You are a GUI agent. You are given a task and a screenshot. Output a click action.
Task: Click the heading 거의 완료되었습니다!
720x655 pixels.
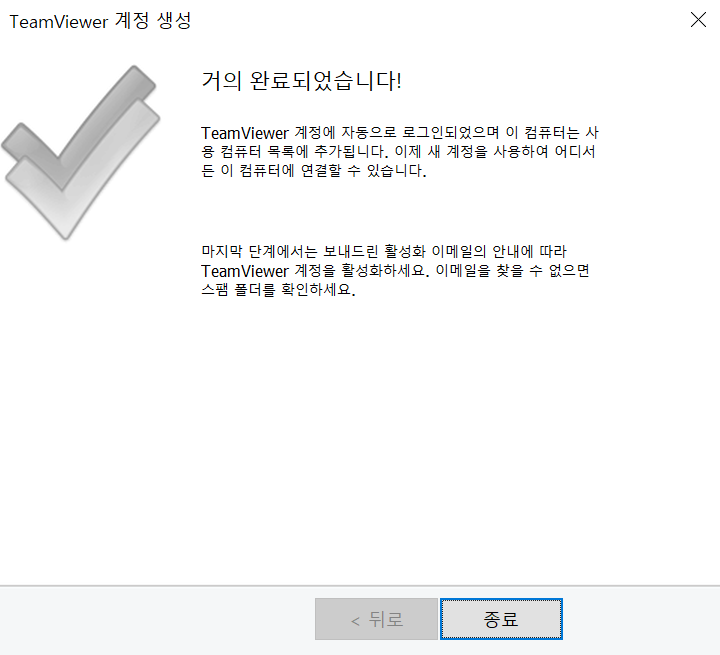click(x=302, y=81)
